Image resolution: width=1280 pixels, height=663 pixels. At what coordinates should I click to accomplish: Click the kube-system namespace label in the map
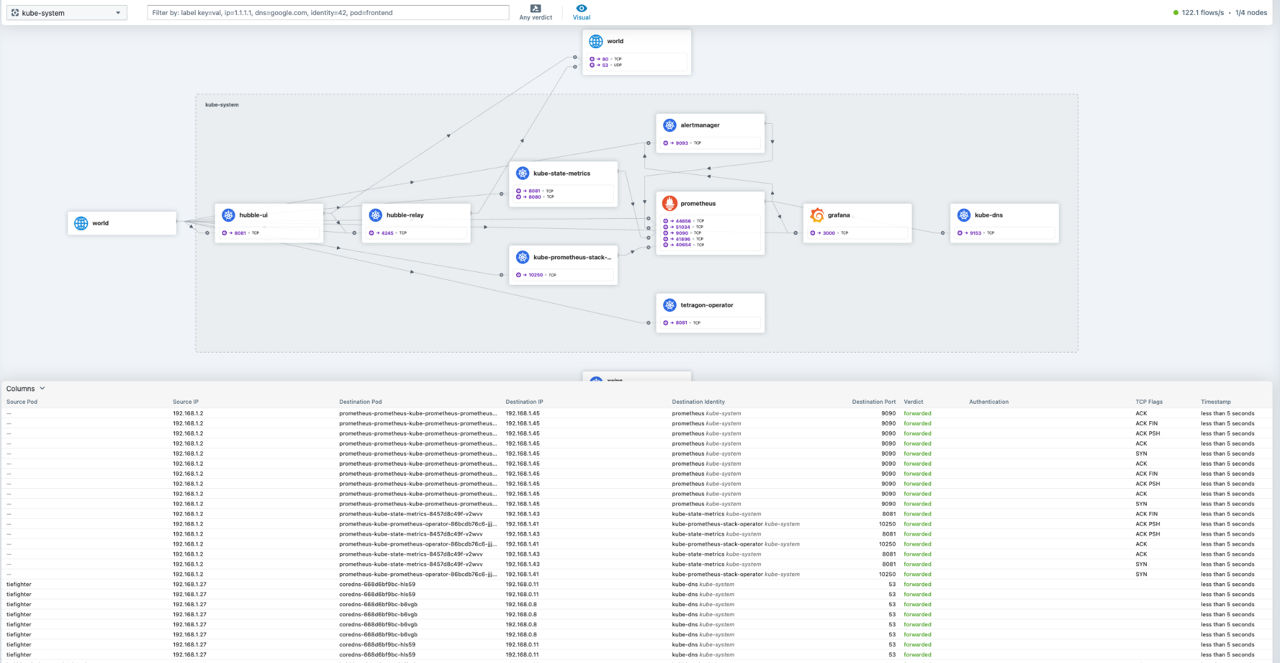point(222,104)
